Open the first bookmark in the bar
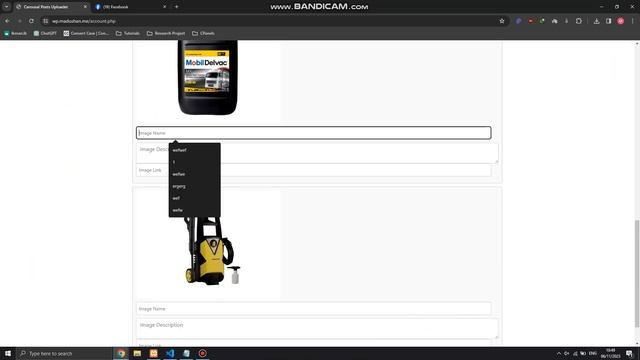 (15, 33)
